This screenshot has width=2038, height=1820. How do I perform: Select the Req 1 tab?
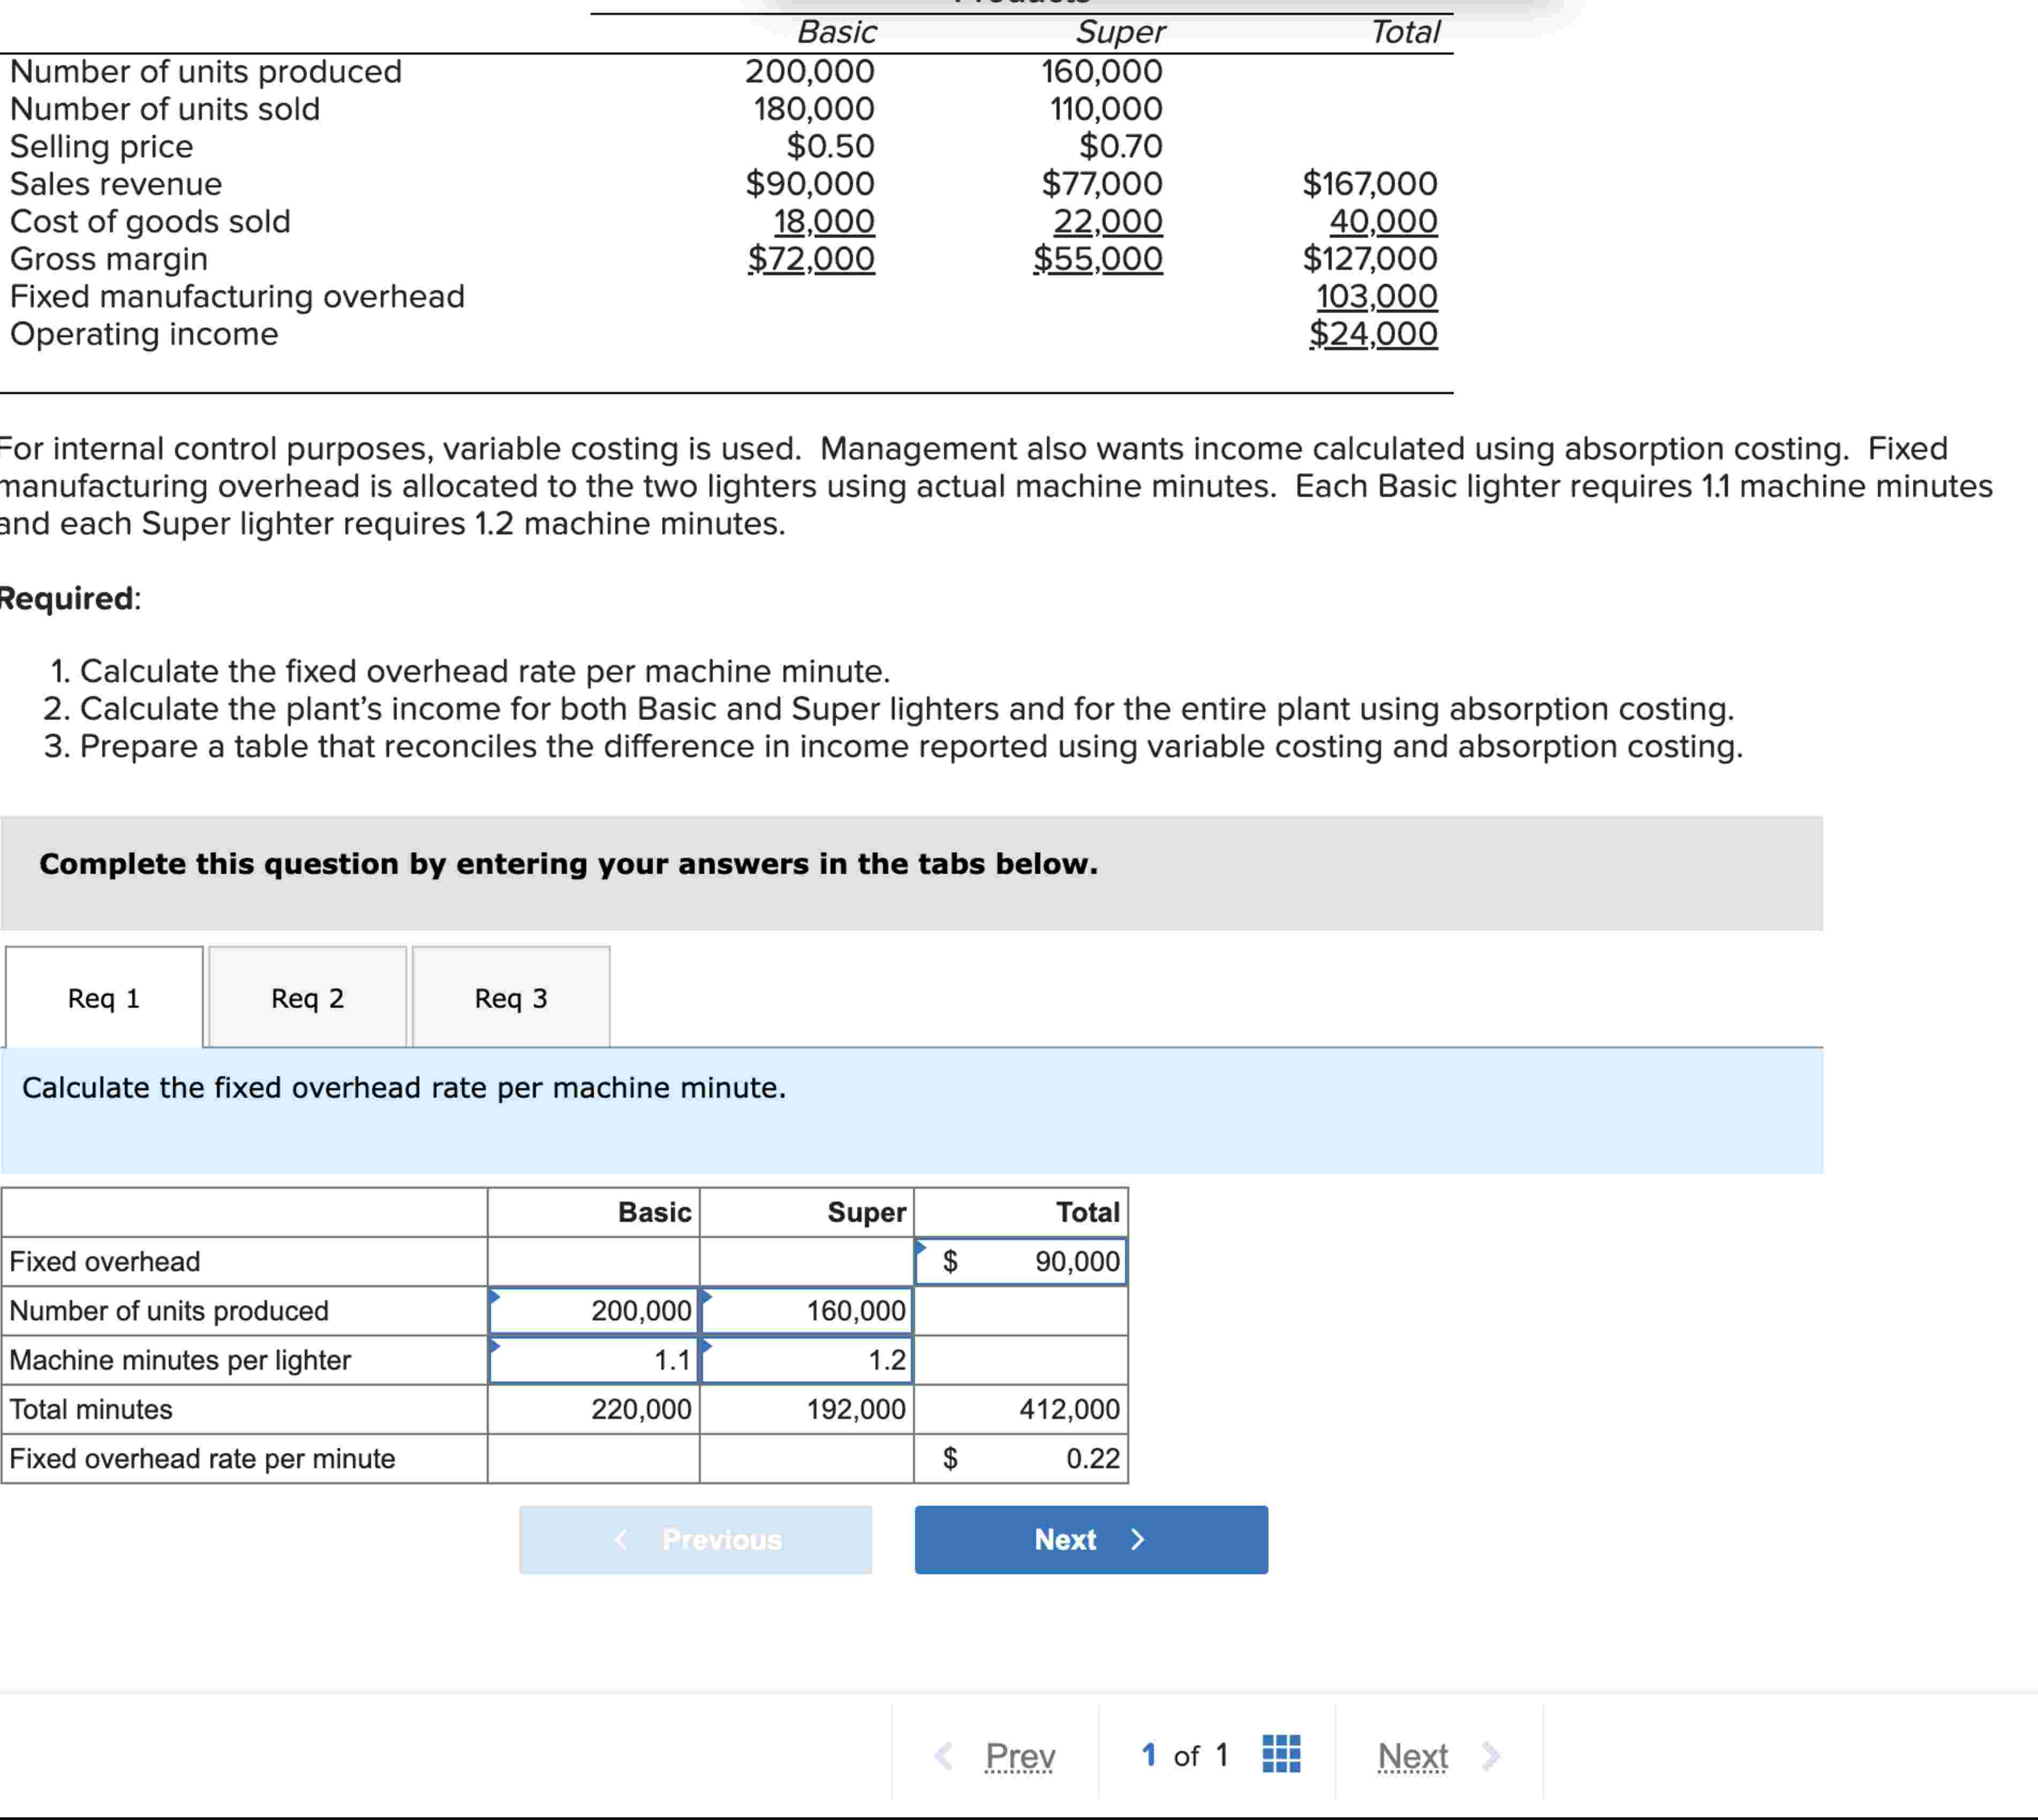point(102,997)
